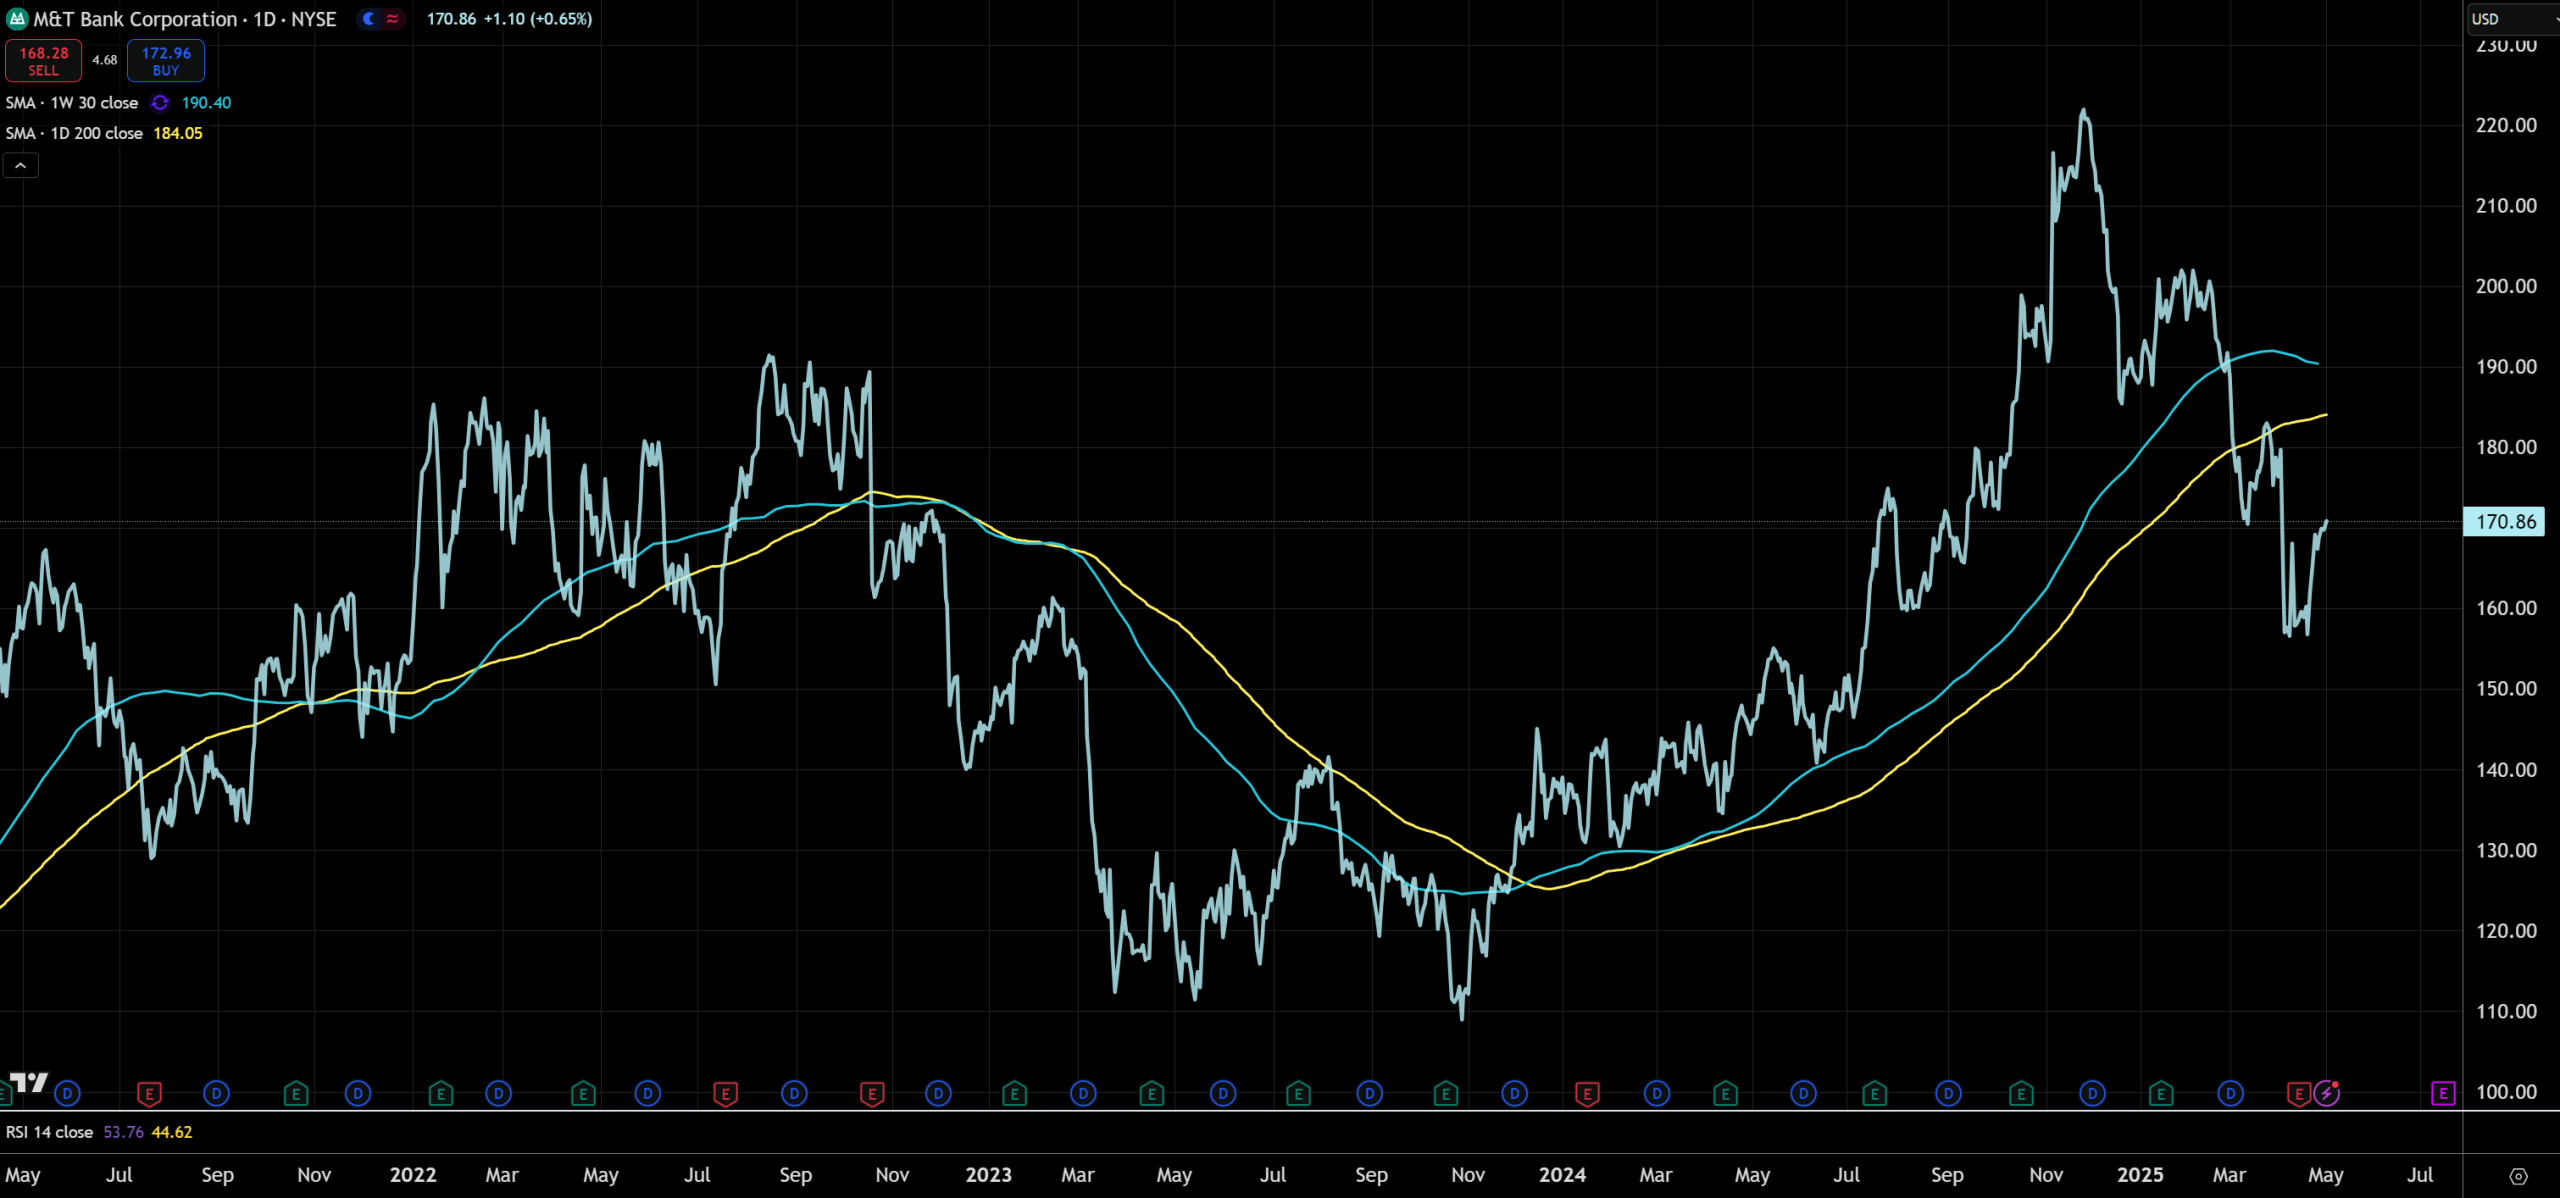This screenshot has height=1198, width=2560.
Task: Open the green earnings marker for January 2023
Action: click(1014, 1094)
